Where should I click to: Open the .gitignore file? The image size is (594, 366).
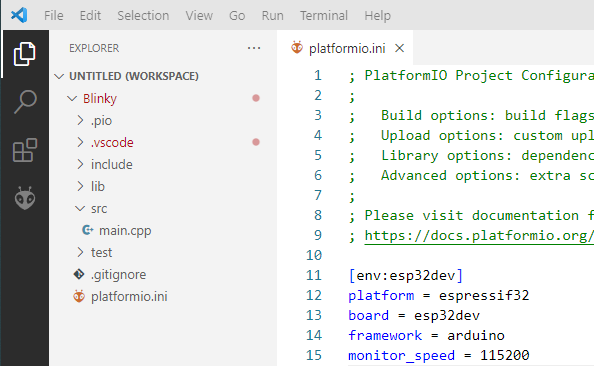[118, 274]
